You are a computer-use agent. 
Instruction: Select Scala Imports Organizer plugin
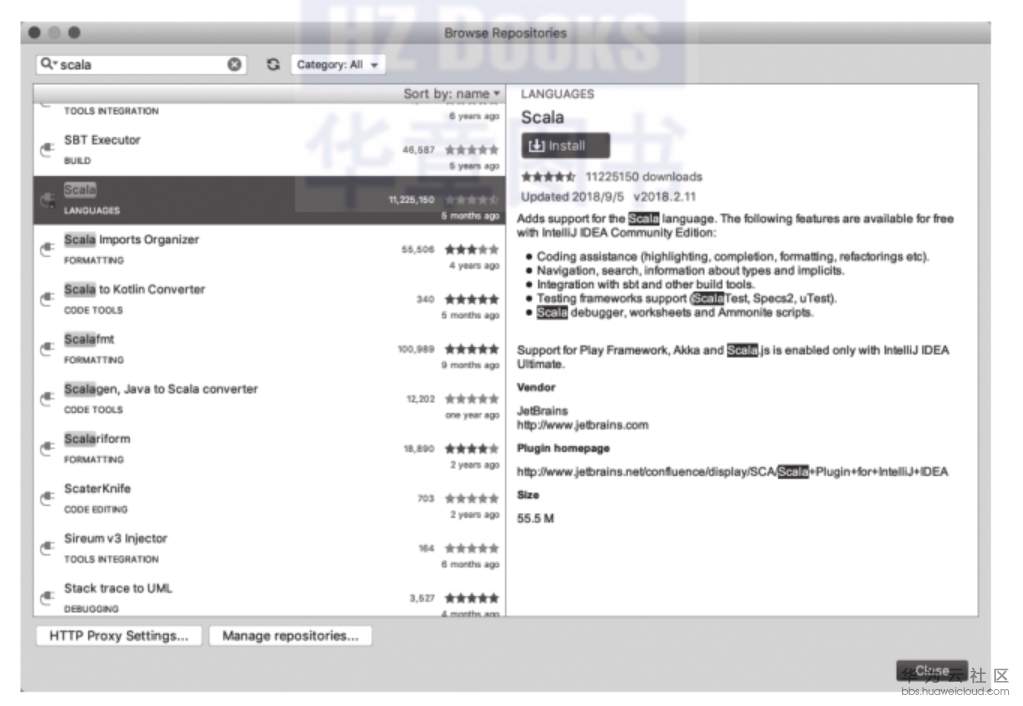pyautogui.click(x=269, y=250)
